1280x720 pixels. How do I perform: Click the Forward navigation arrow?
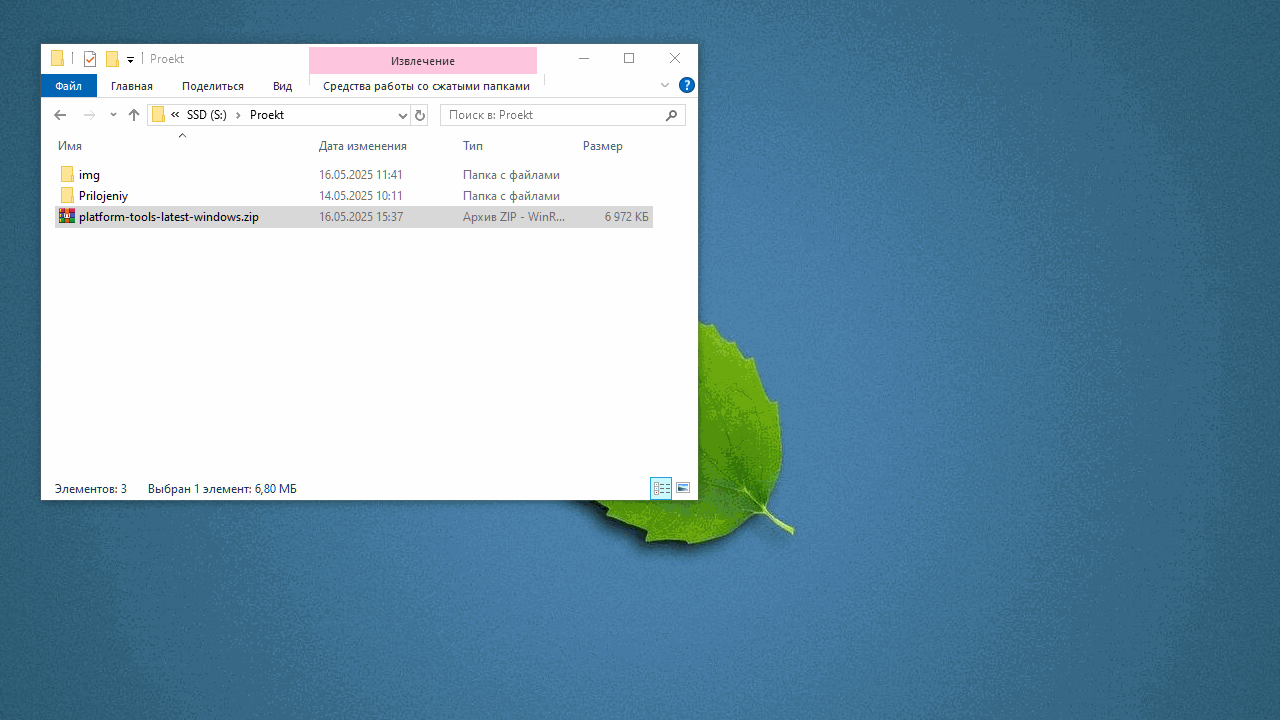tap(89, 115)
